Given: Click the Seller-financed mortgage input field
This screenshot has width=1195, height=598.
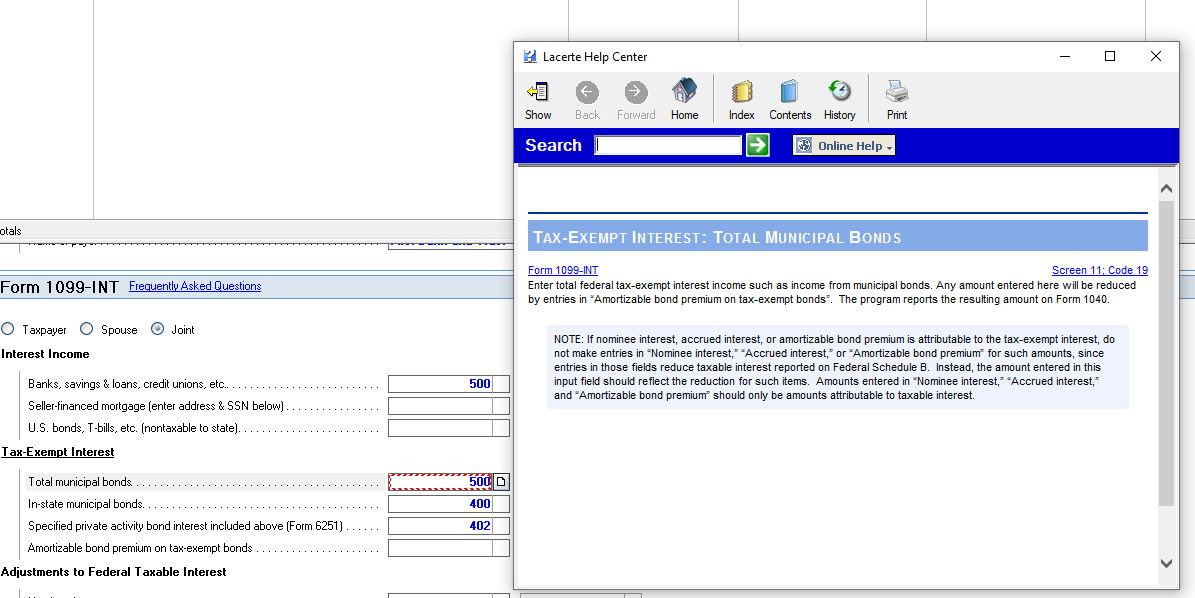Looking at the screenshot, I should (x=440, y=406).
